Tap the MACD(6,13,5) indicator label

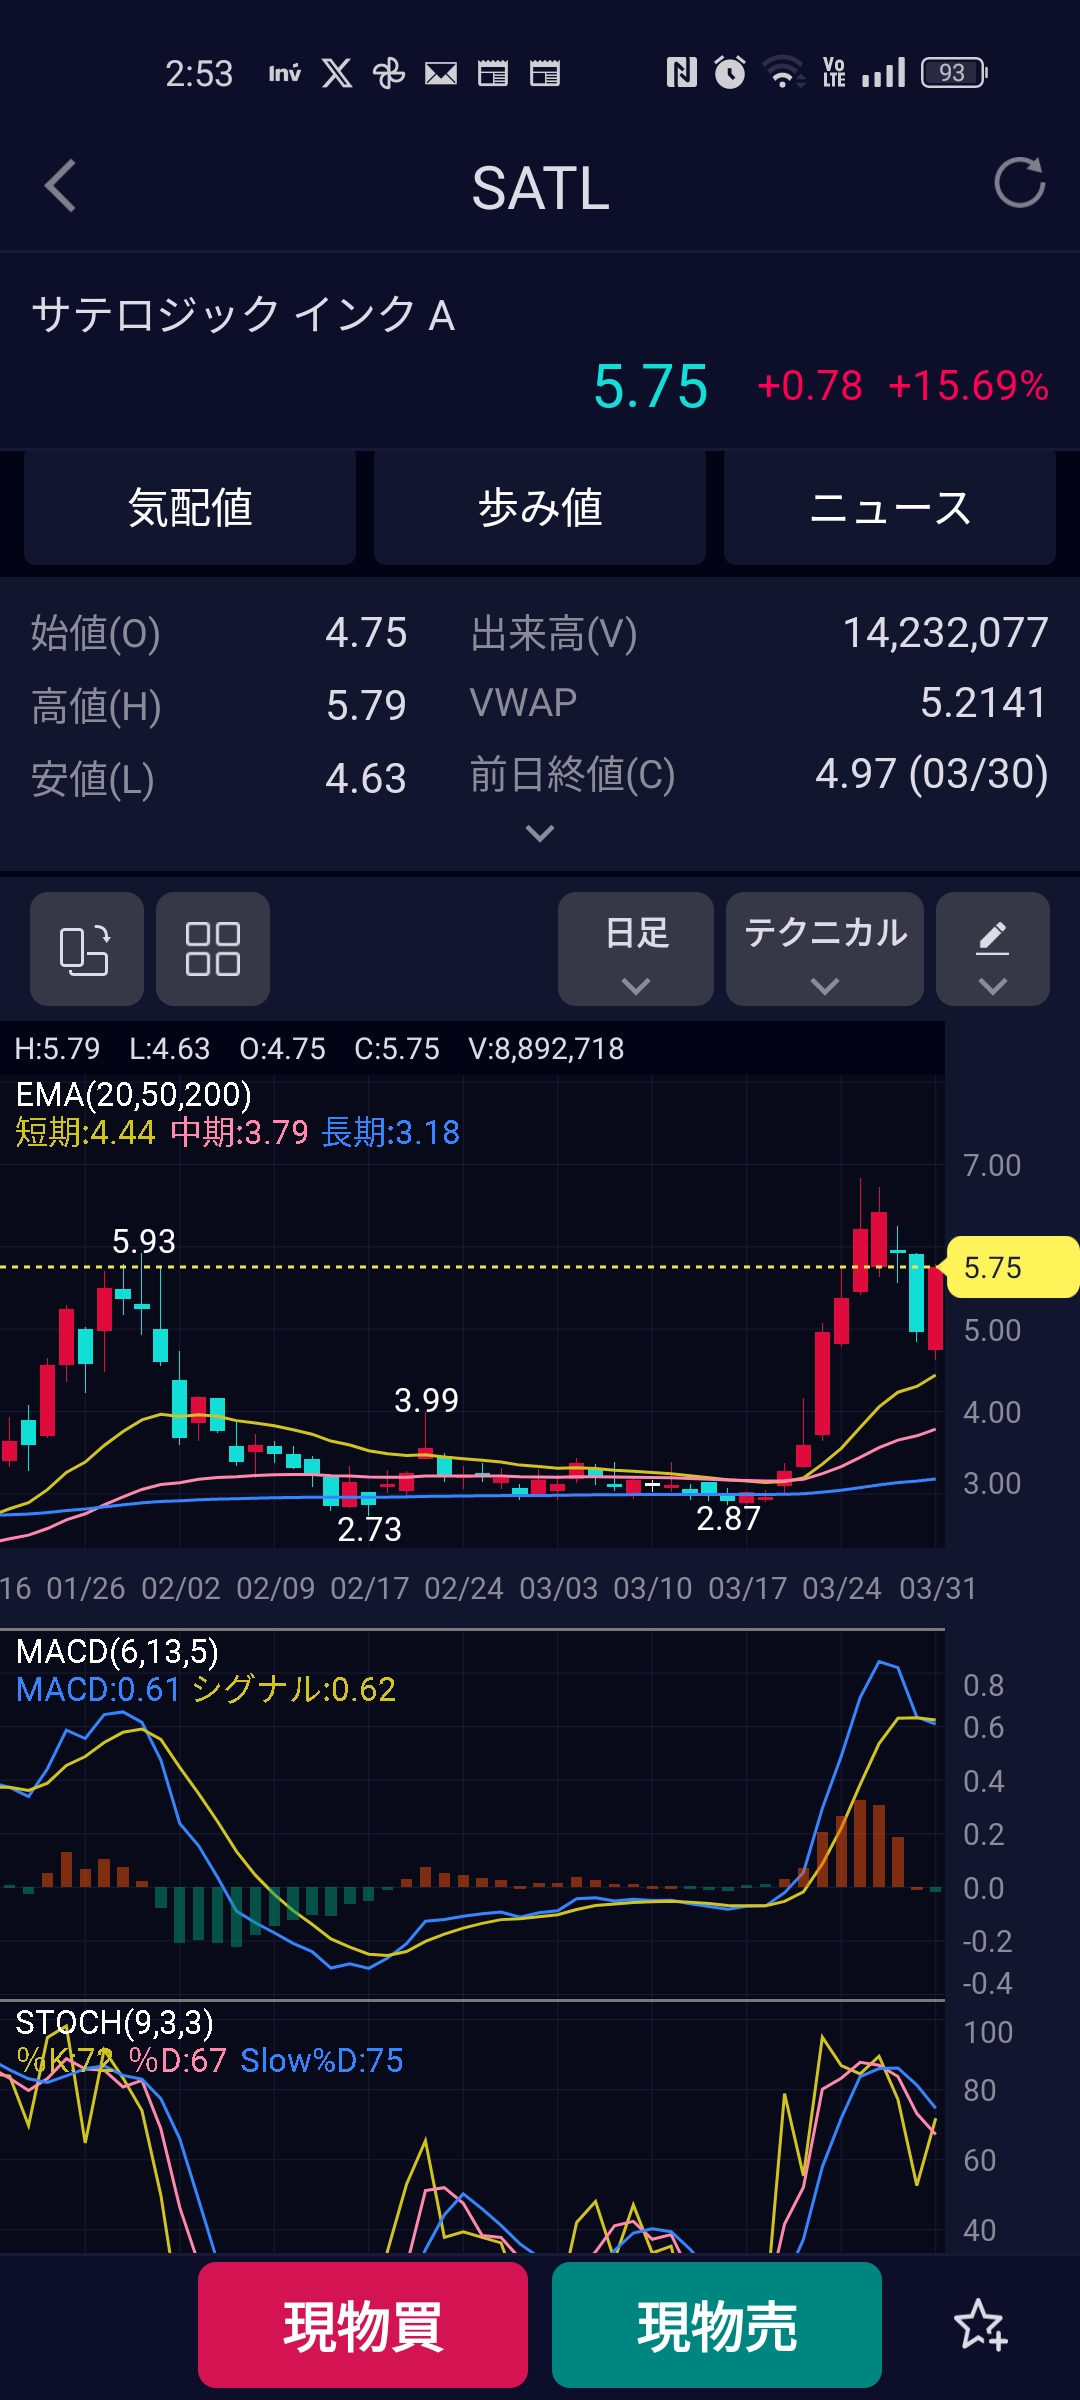point(118,1652)
